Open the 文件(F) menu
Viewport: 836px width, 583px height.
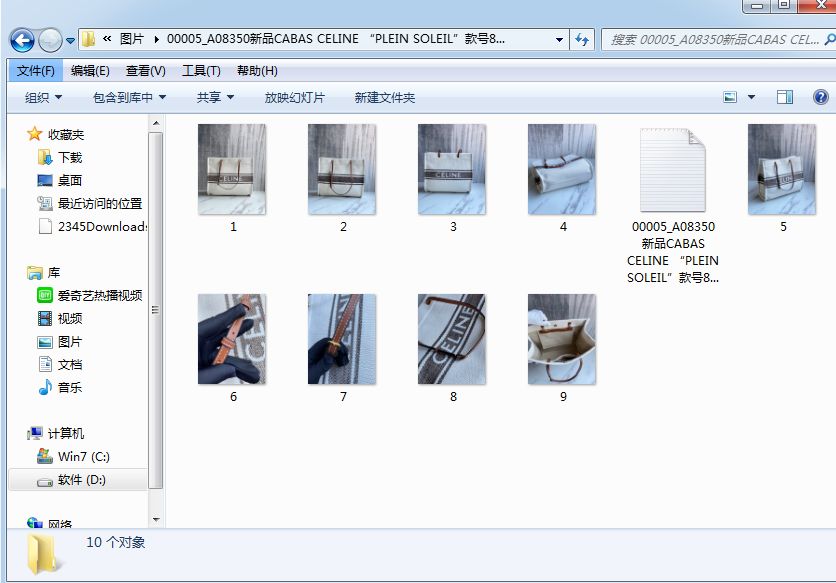tap(36, 71)
